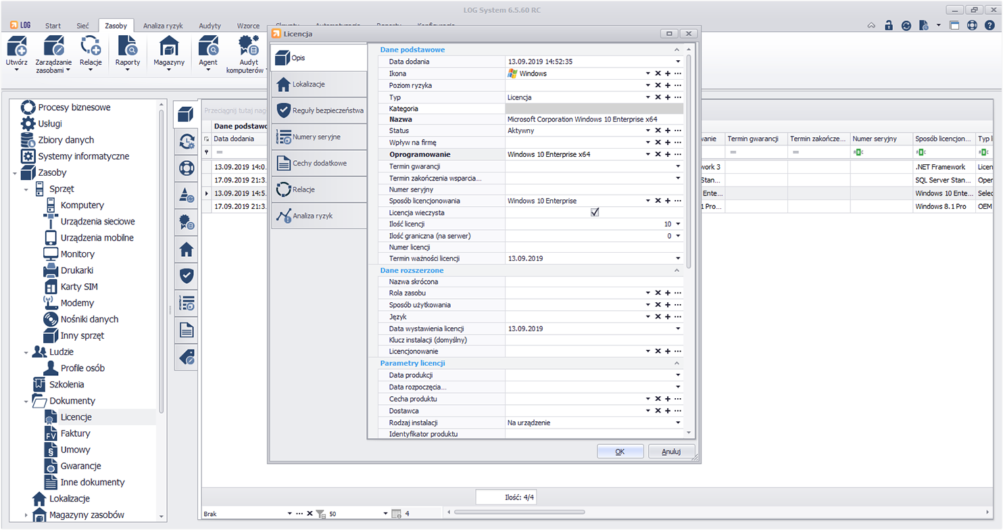The width and height of the screenshot is (1003, 530).
Task: Select Gwarancje in the tree
Action: click(x=81, y=466)
